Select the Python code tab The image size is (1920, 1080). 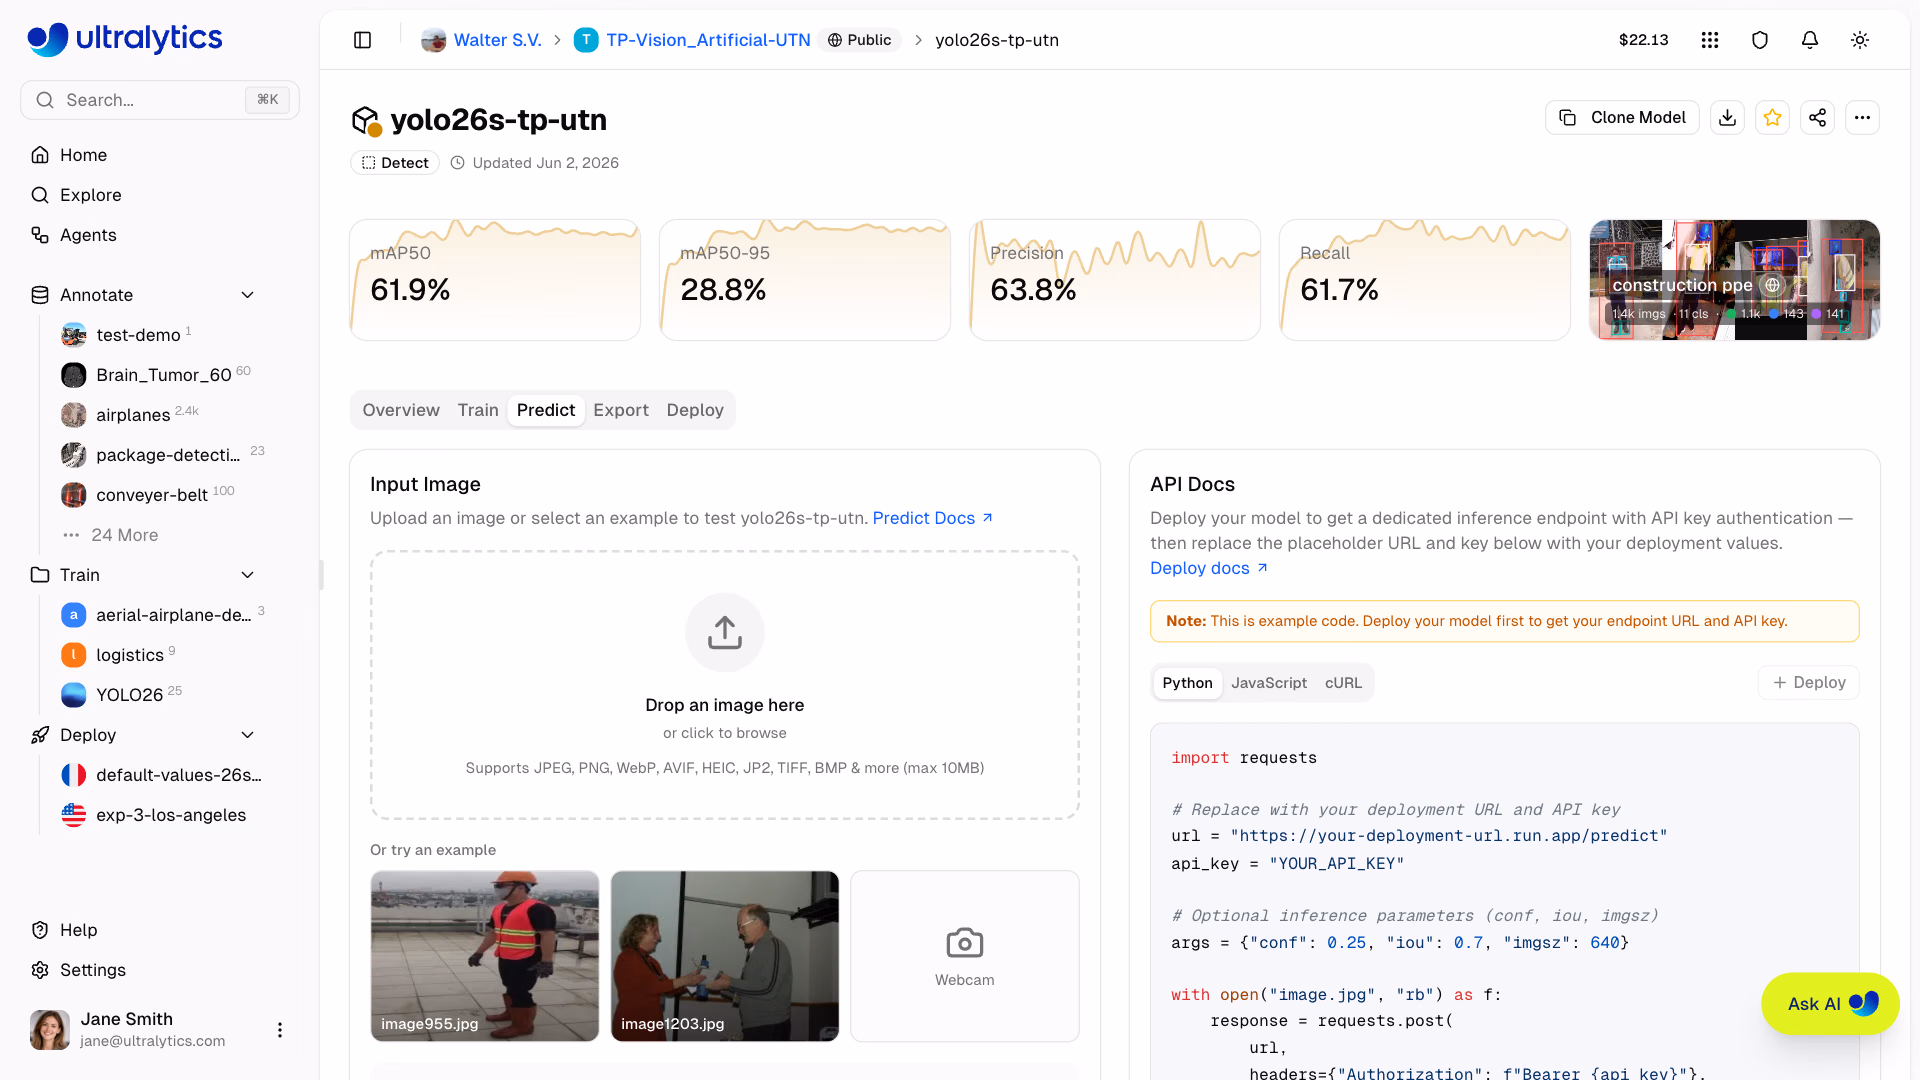1188,683
